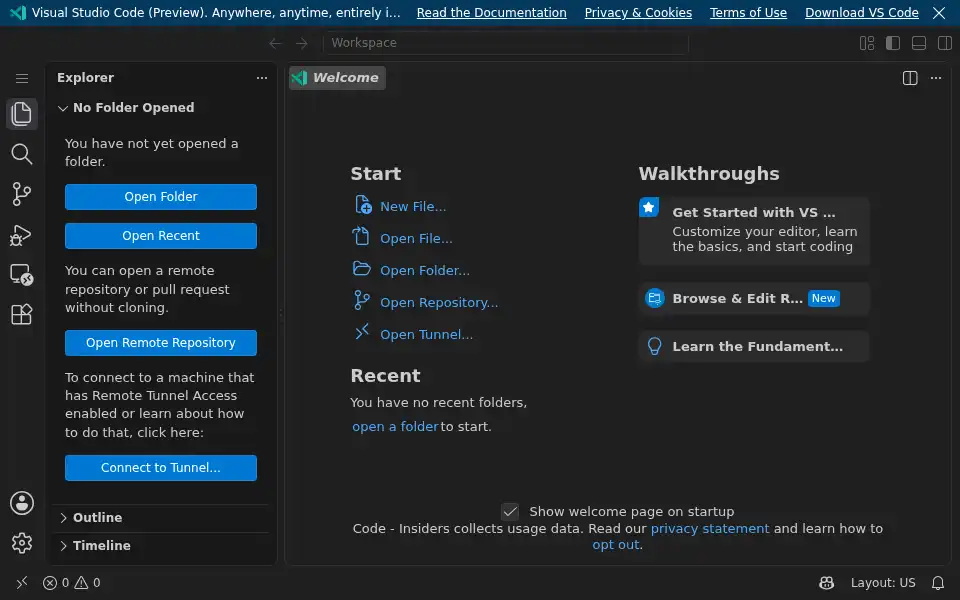
Task: Go forward with the right arrow
Action: (x=302, y=43)
